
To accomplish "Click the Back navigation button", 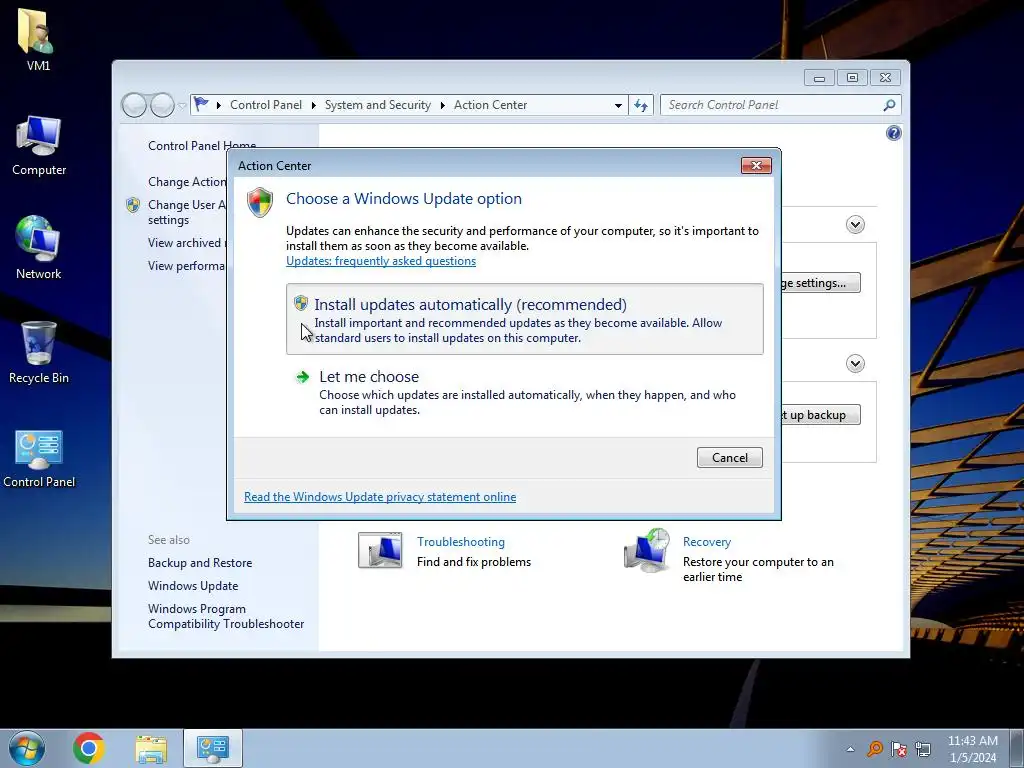I will pos(134,105).
